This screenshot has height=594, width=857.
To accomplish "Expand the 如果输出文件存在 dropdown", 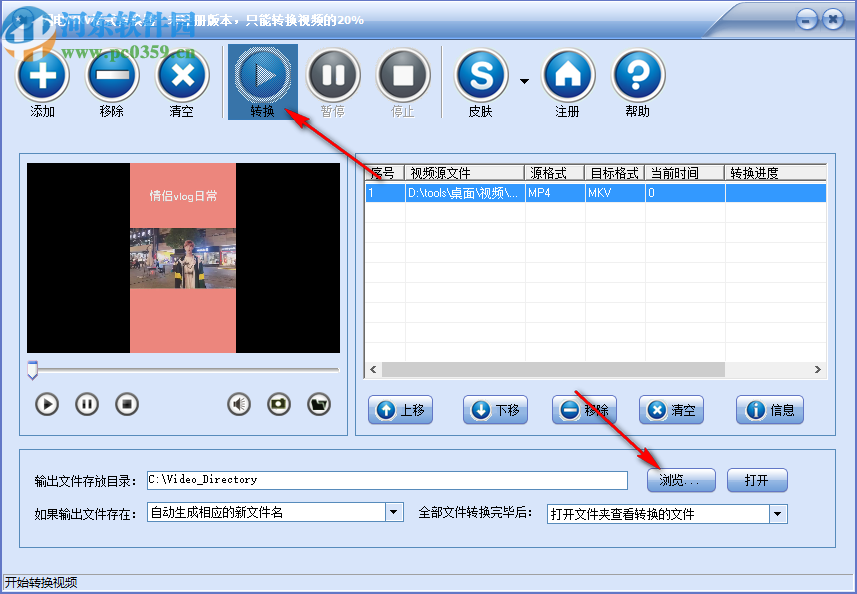I will tap(394, 513).
